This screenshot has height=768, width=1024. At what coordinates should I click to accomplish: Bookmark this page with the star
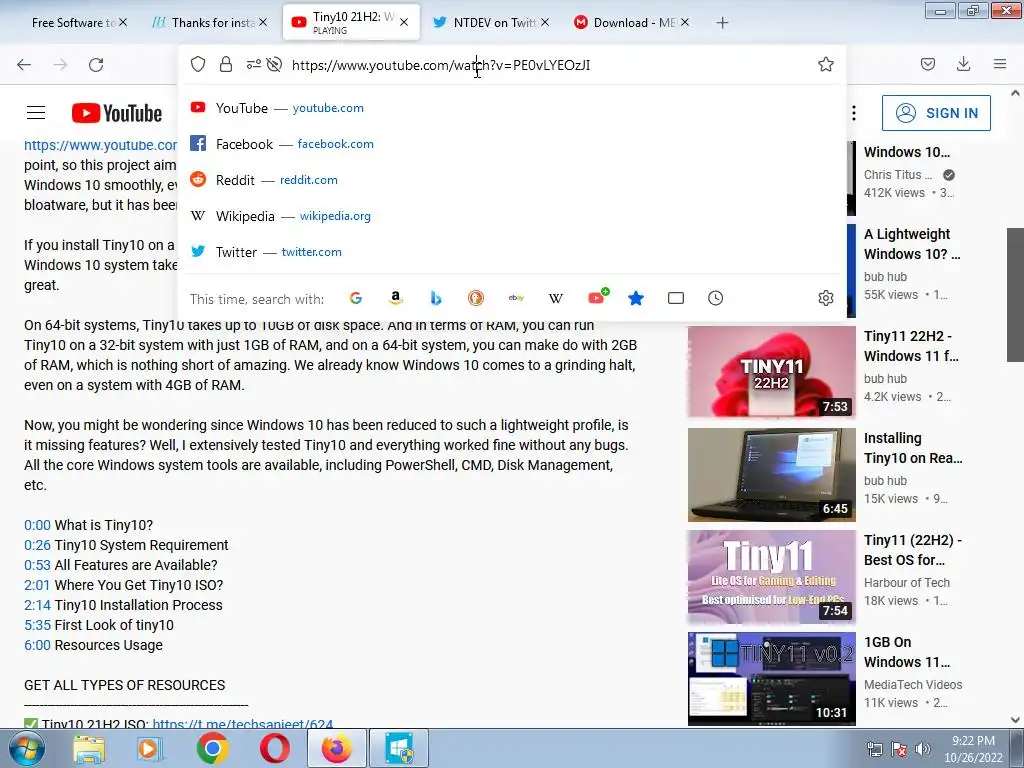(x=825, y=64)
